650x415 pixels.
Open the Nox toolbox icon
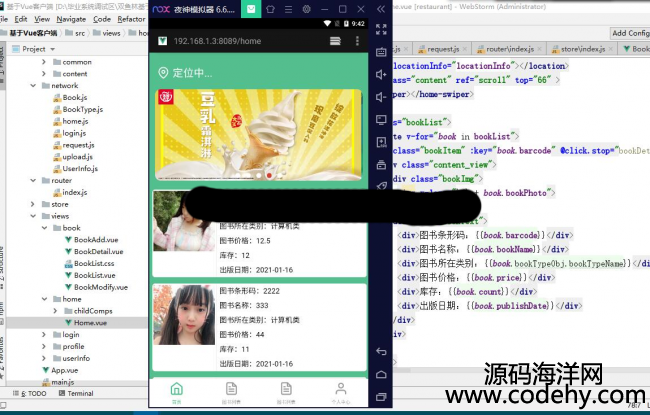[x=381, y=165]
